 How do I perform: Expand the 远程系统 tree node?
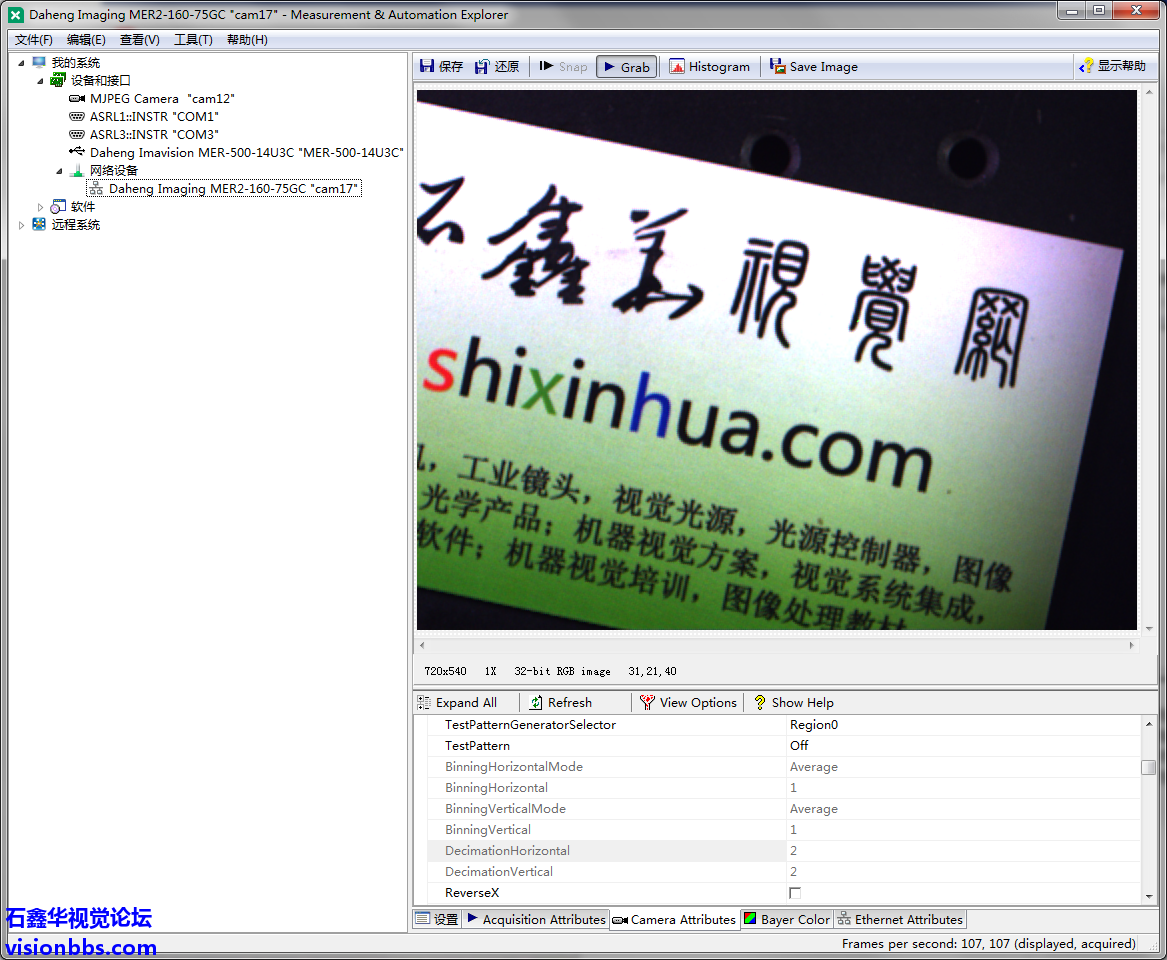[22, 225]
